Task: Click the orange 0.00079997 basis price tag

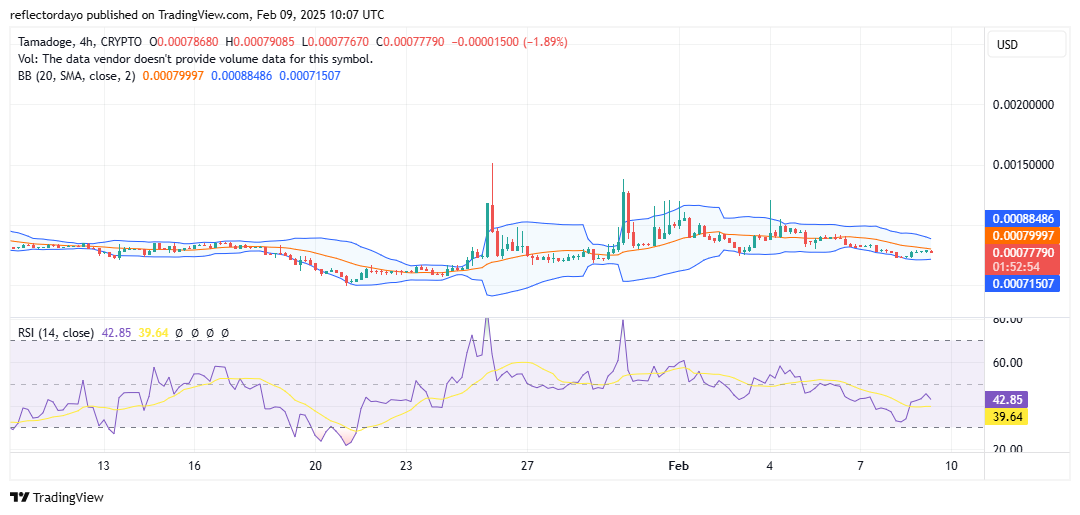Action: coord(1023,235)
